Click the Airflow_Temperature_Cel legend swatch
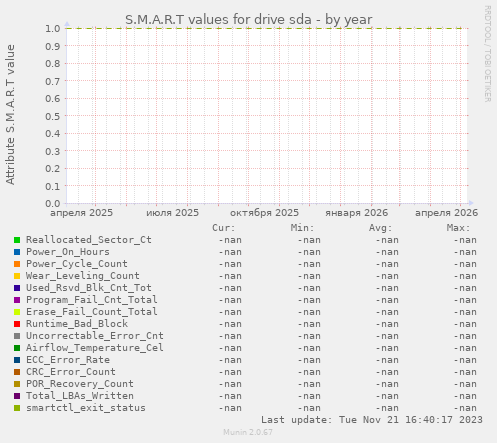This screenshot has width=497, height=443. [17, 348]
